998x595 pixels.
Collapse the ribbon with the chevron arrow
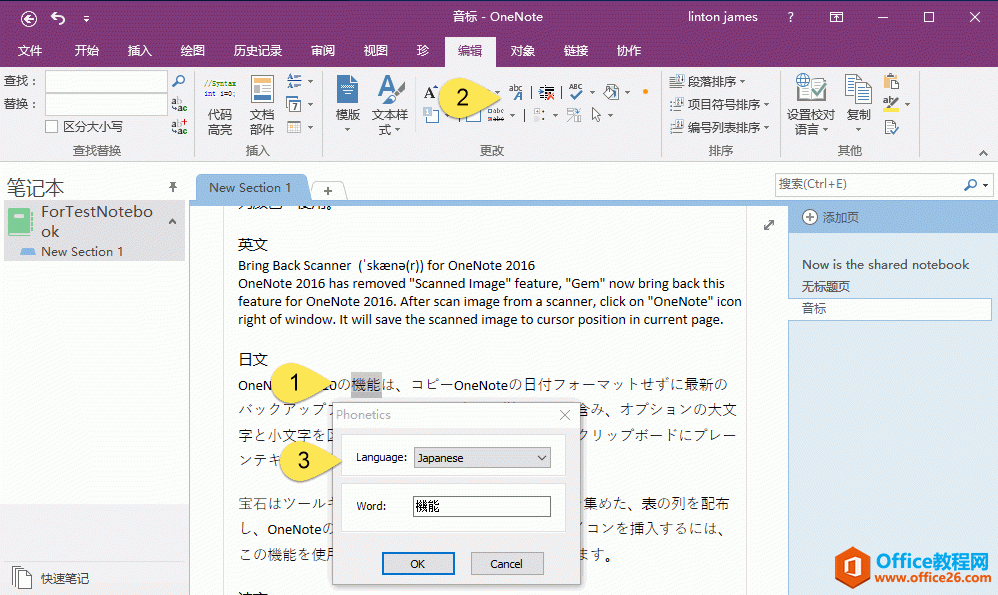coord(983,153)
